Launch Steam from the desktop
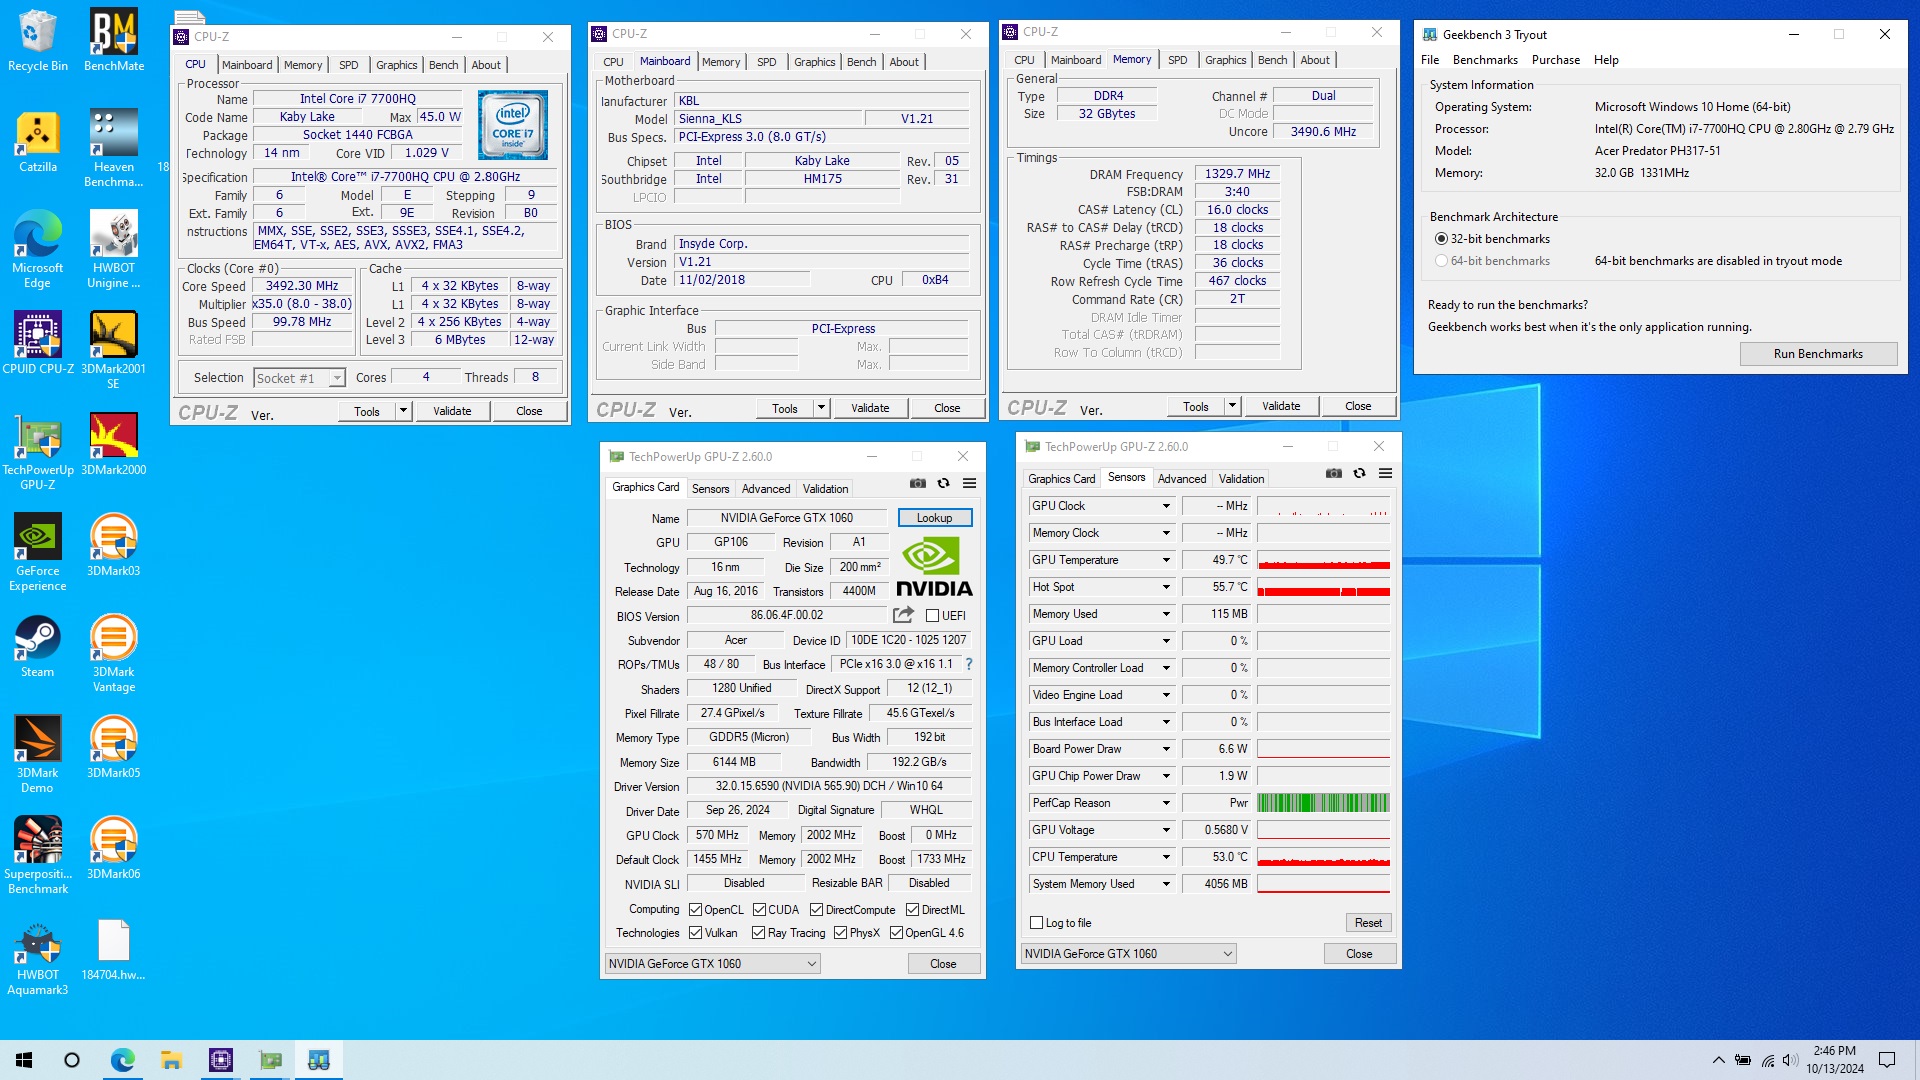The width and height of the screenshot is (1920, 1080). click(38, 647)
